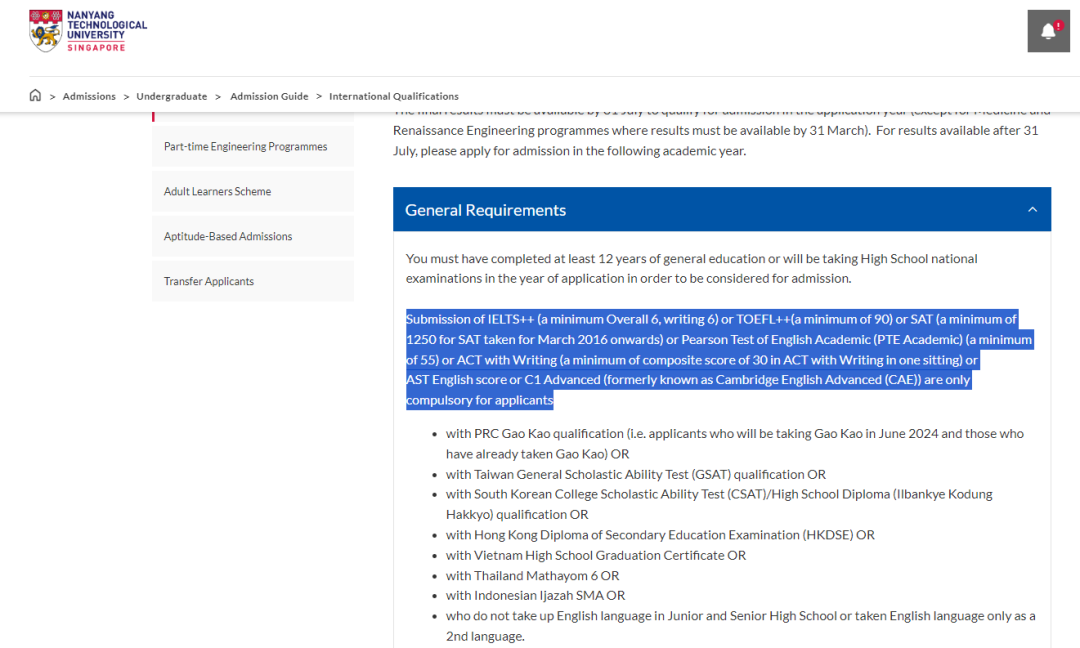Collapse the General Requirements chevron
This screenshot has height=648, width=1080.
pyautogui.click(x=1032, y=209)
